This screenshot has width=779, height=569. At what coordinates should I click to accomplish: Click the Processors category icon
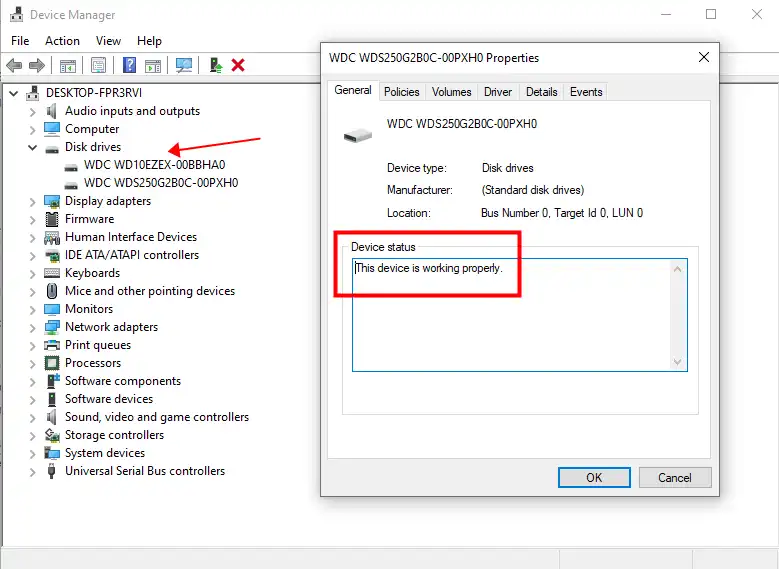tap(52, 363)
